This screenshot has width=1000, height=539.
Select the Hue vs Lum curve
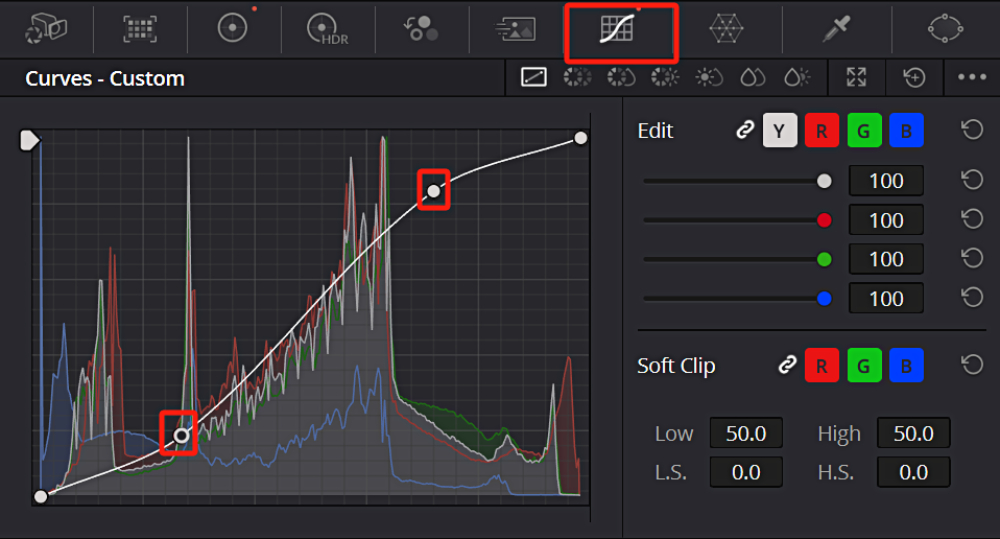coord(665,77)
